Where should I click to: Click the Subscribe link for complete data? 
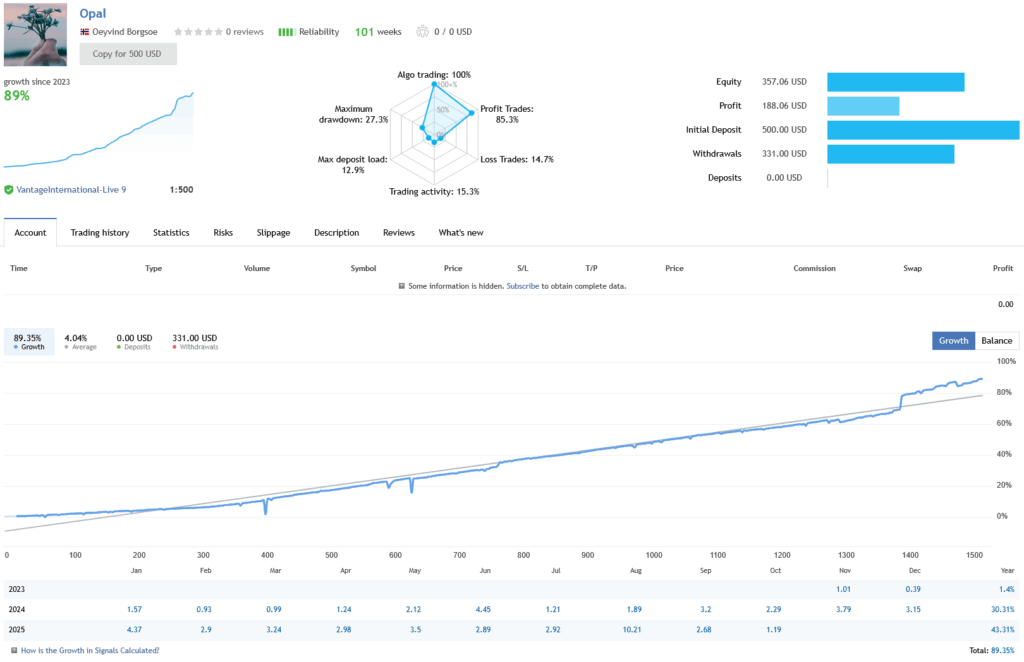coord(522,286)
